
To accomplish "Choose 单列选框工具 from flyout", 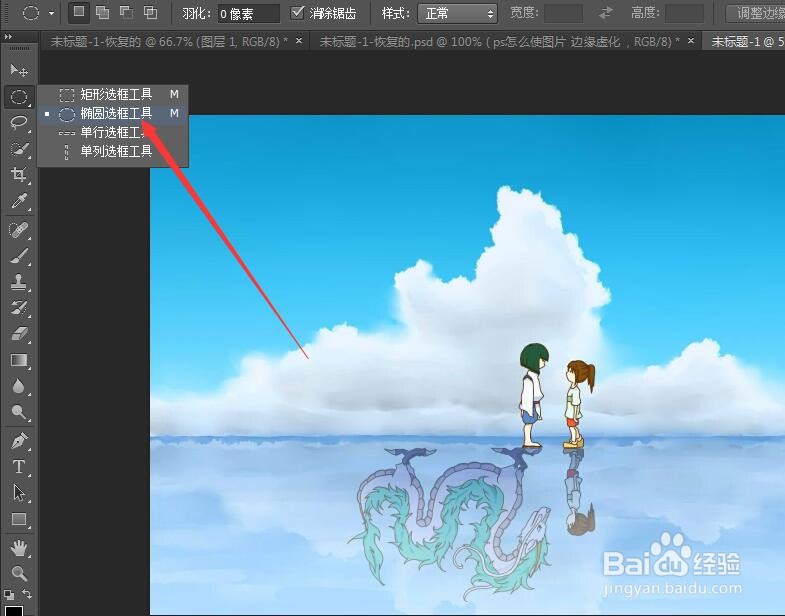I will [113, 151].
